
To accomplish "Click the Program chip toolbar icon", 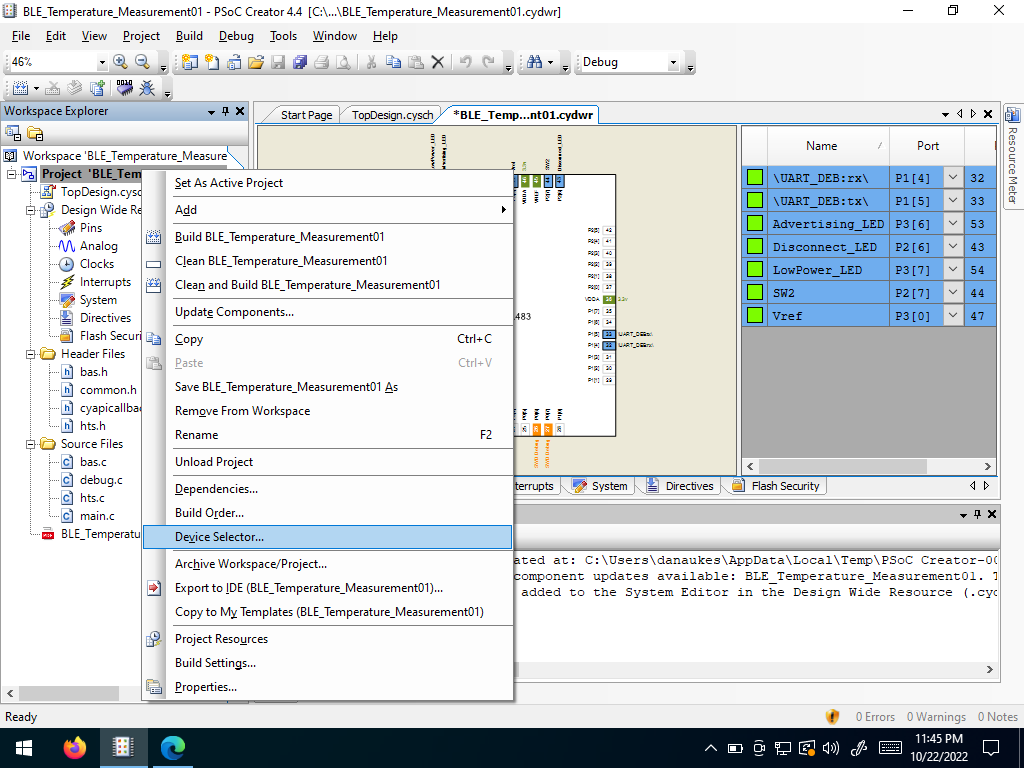I will pos(124,88).
